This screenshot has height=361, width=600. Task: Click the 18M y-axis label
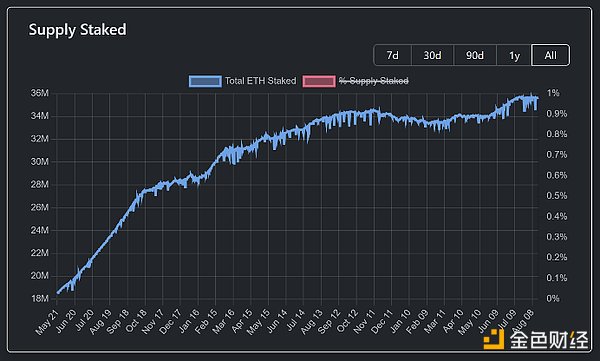point(39,298)
